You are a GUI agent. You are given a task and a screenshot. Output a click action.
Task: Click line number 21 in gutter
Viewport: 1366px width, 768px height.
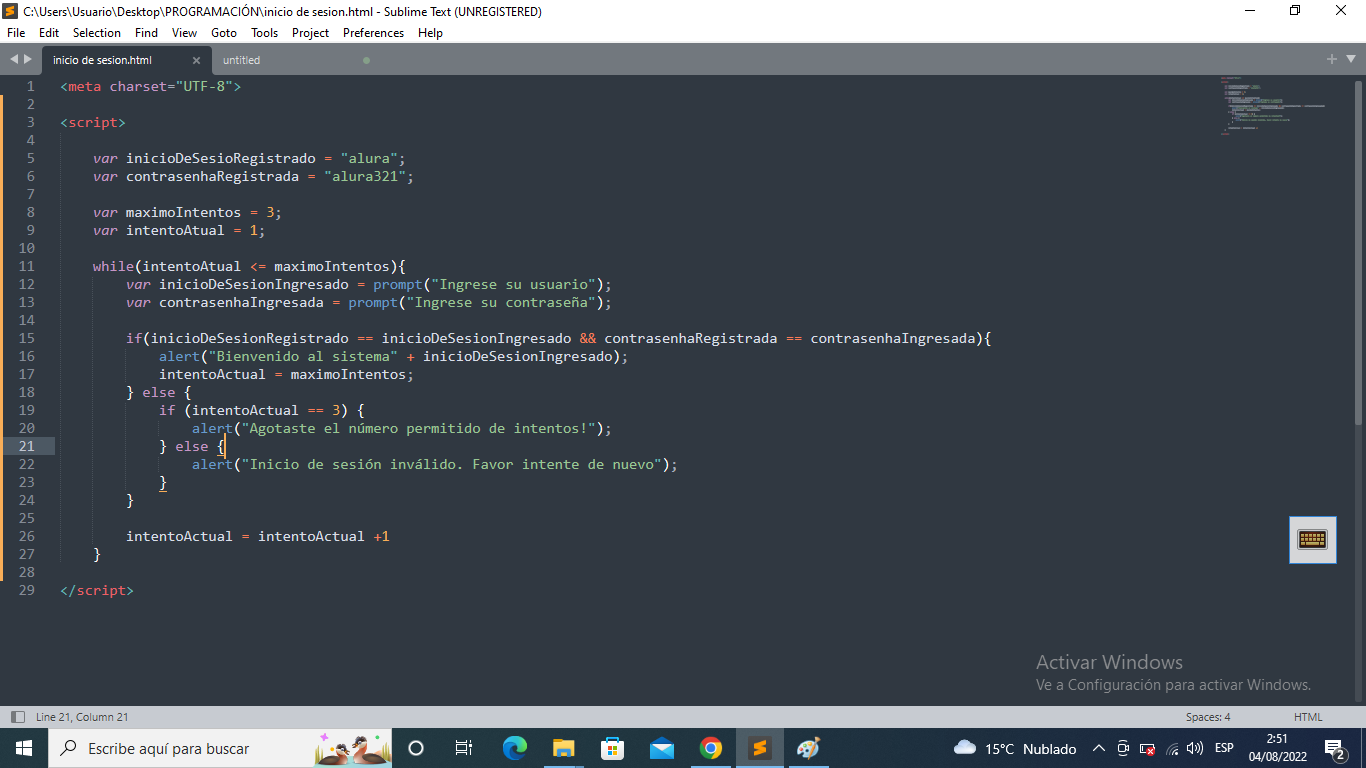[26, 446]
